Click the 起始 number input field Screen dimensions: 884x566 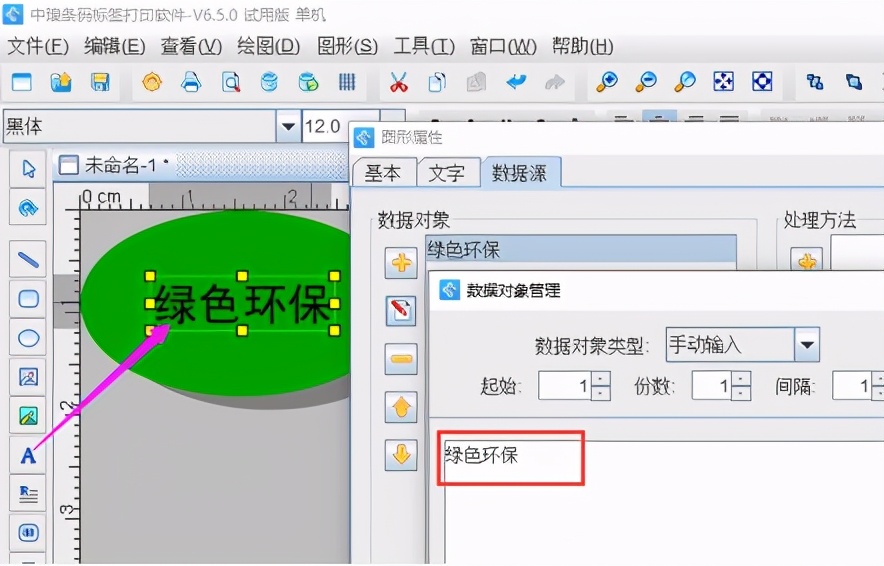[x=564, y=386]
